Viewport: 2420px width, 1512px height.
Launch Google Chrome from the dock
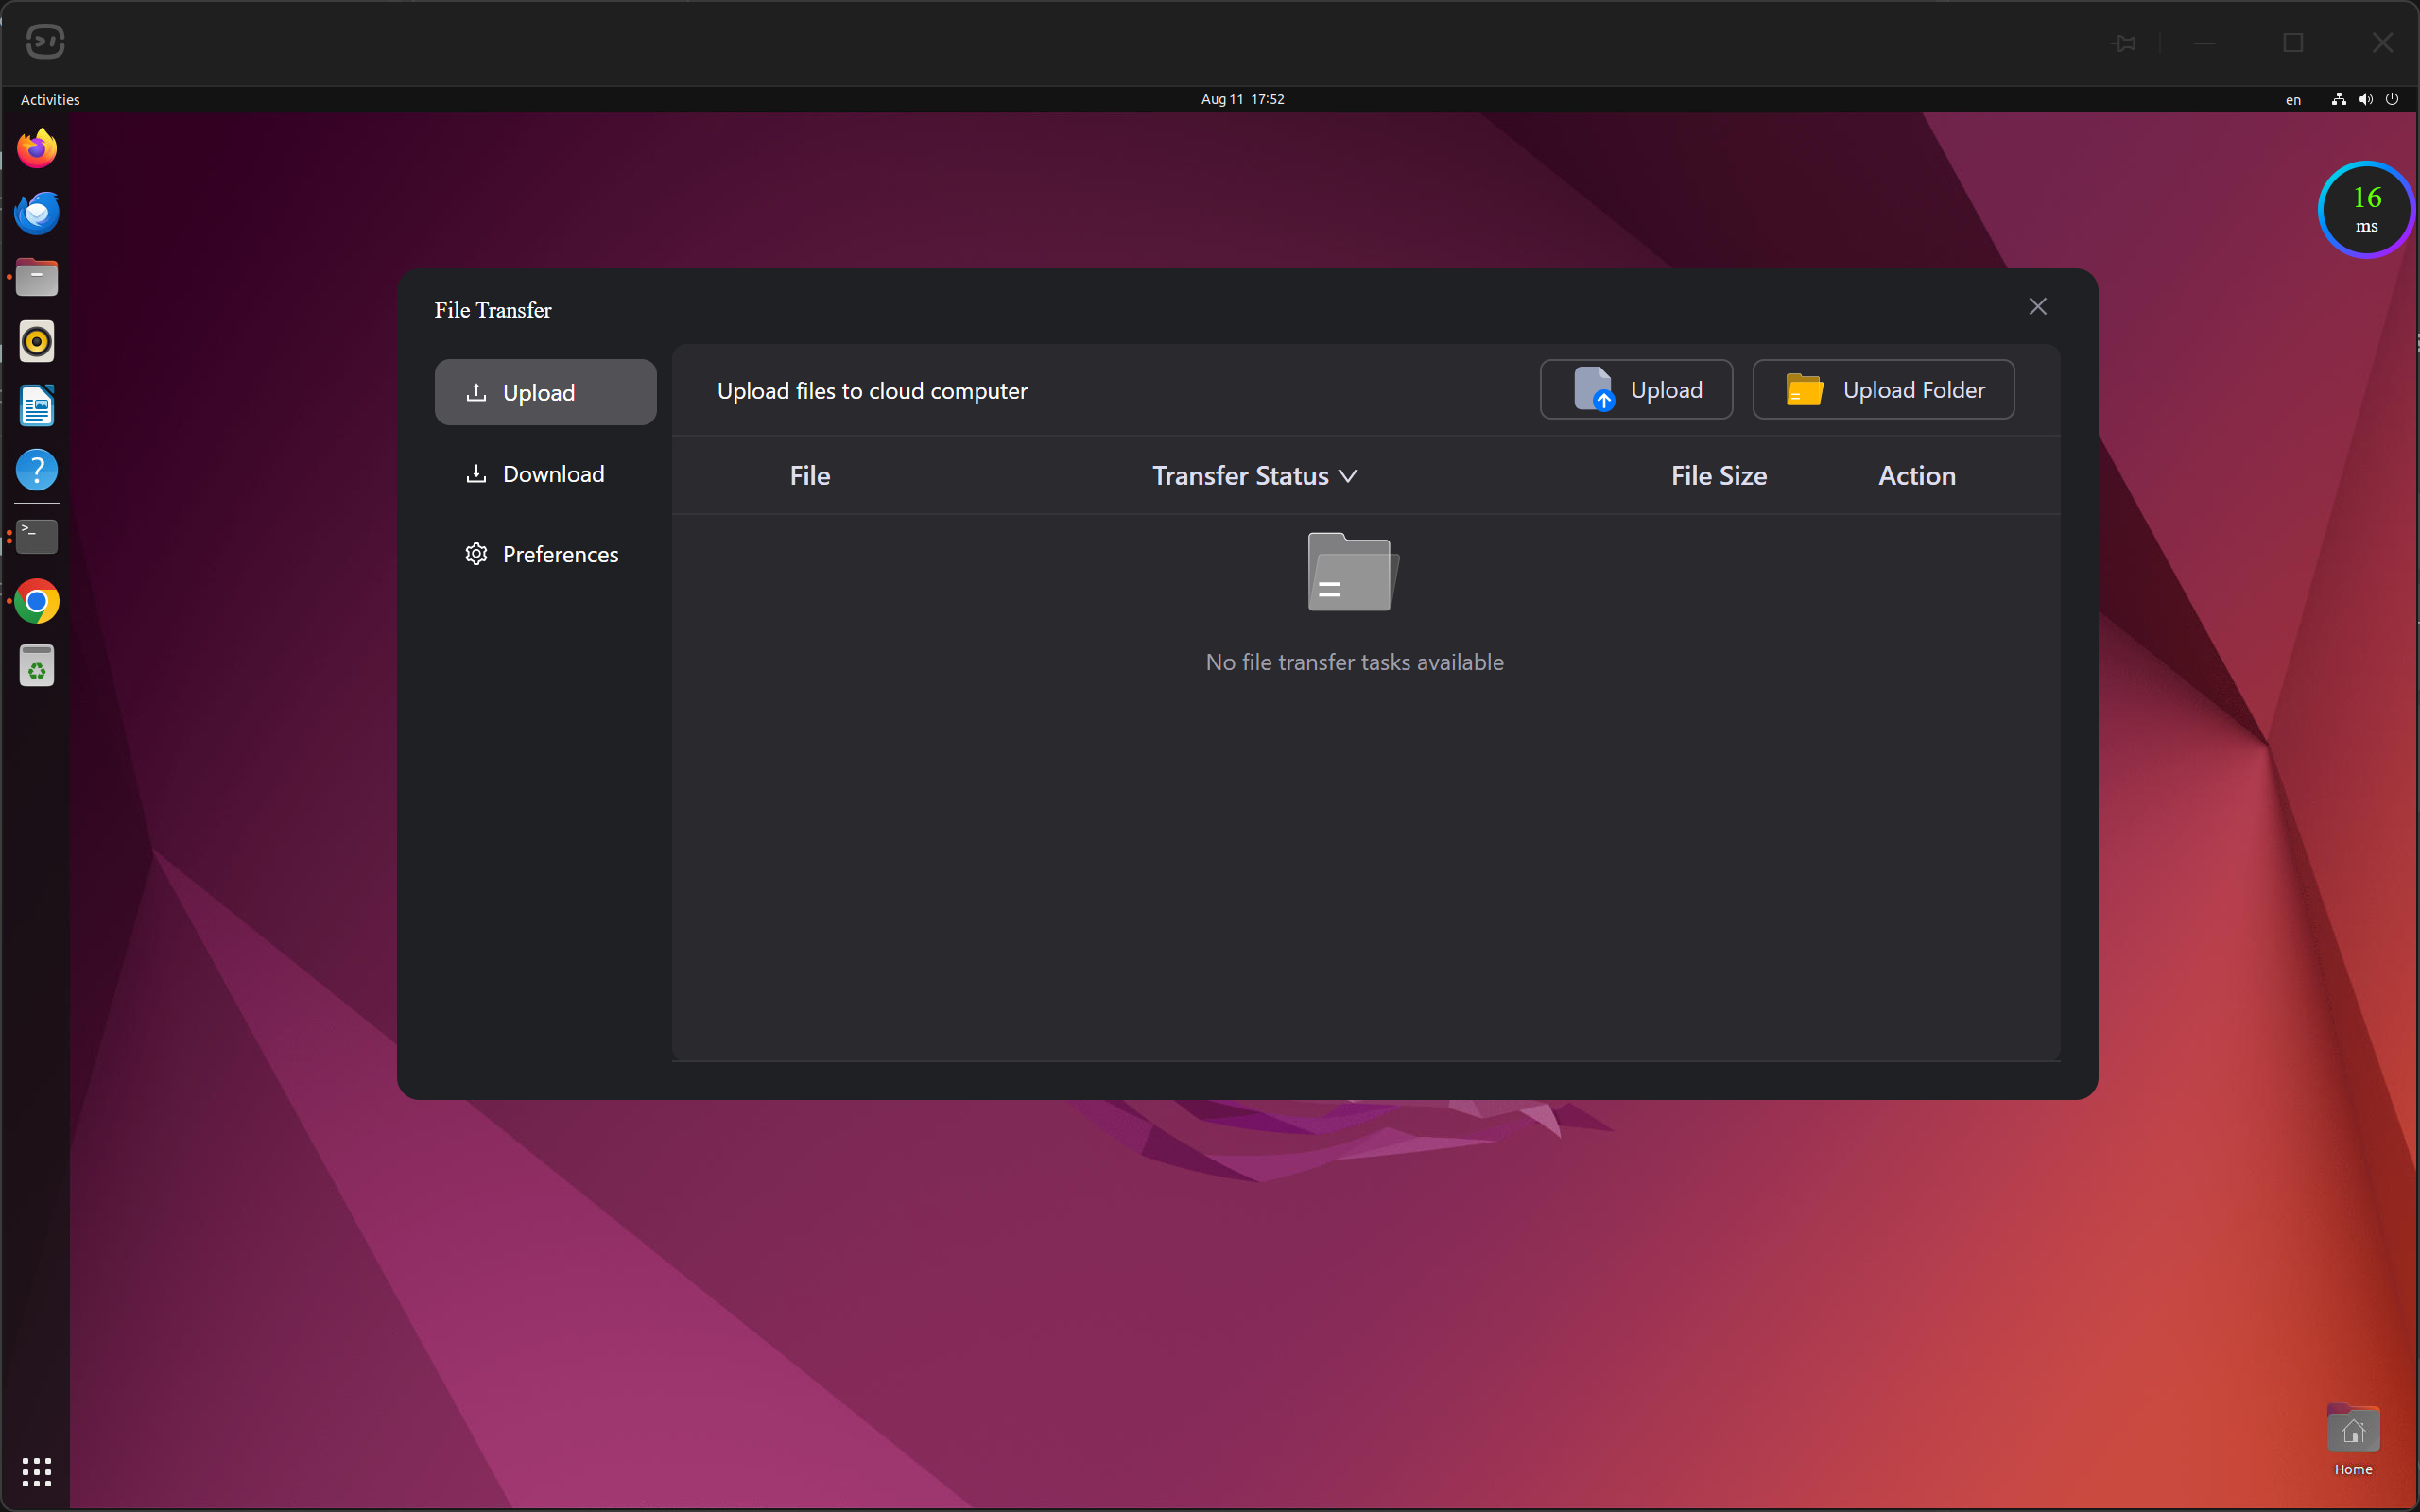pyautogui.click(x=37, y=602)
